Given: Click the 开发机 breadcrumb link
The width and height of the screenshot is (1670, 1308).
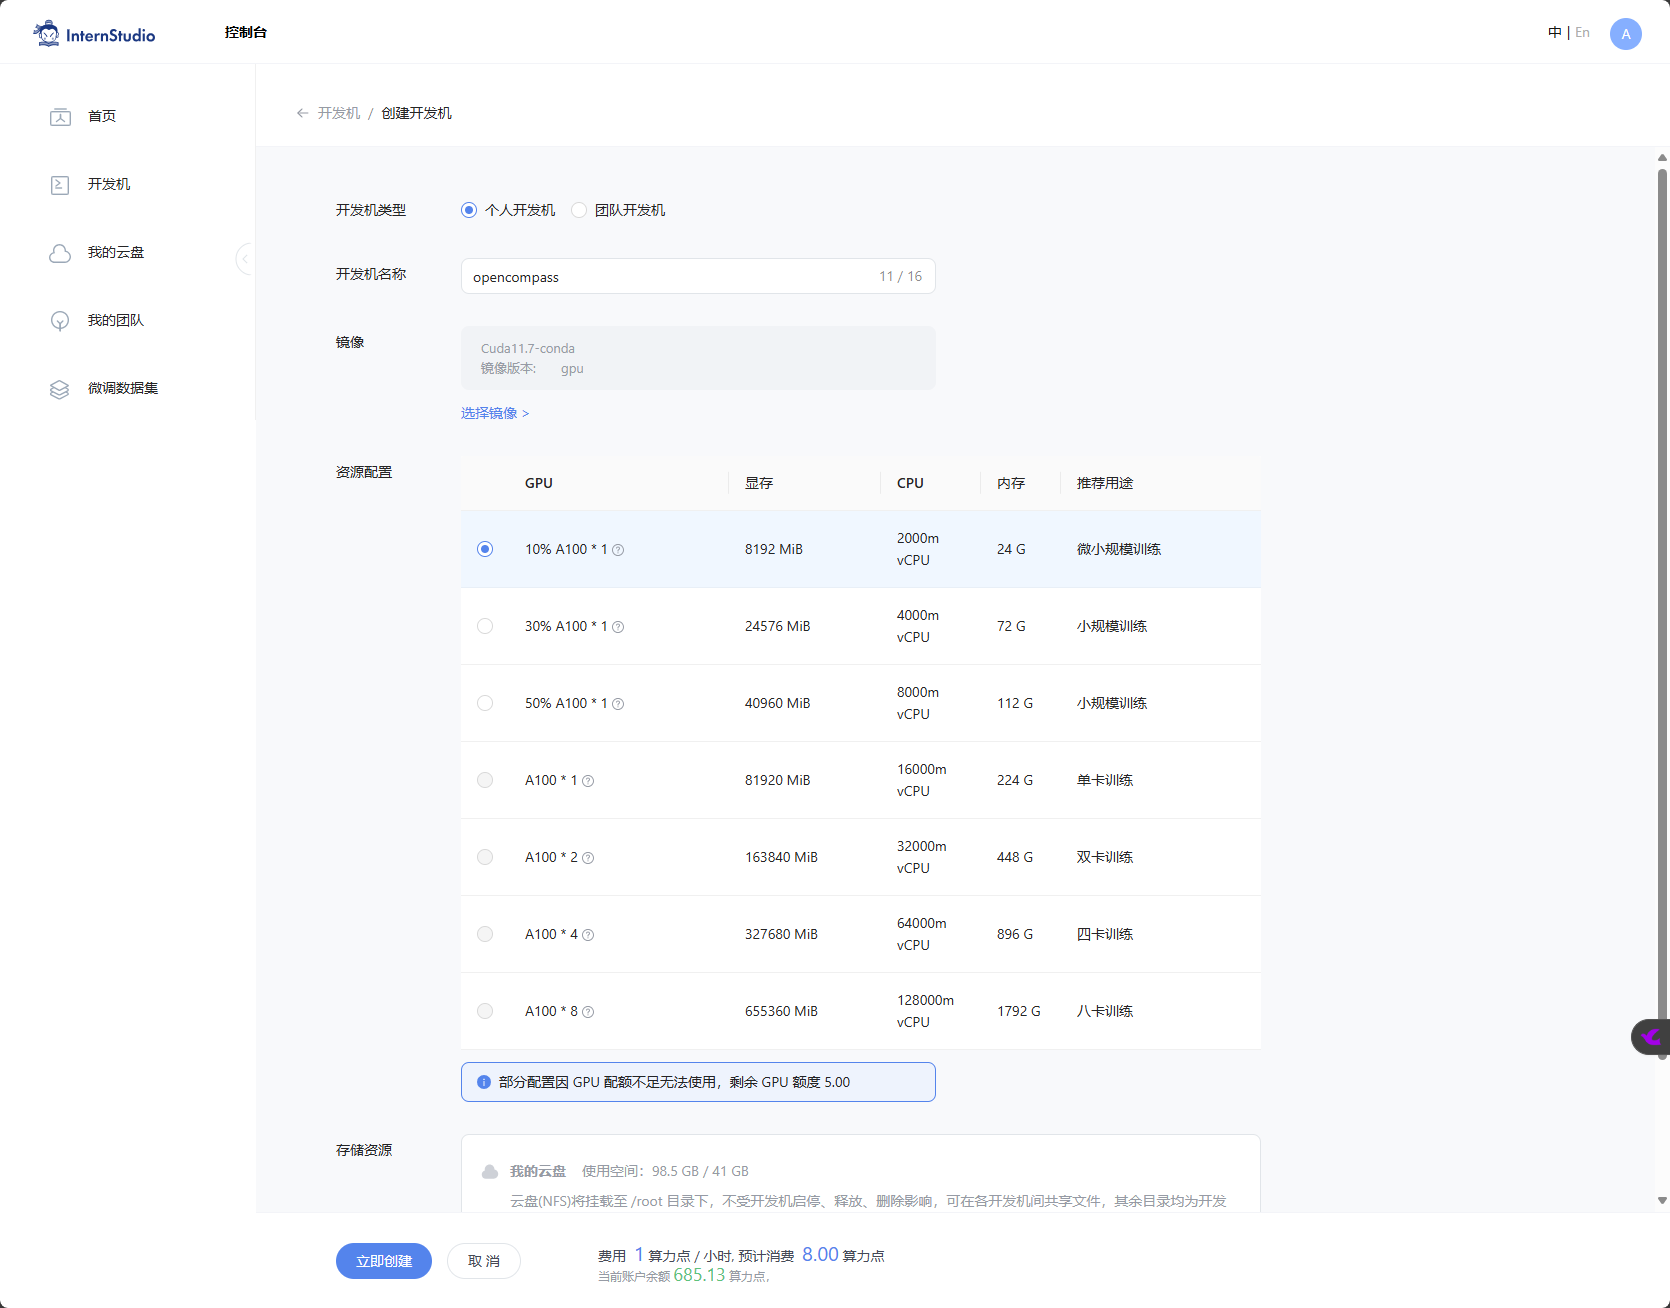Looking at the screenshot, I should 339,113.
